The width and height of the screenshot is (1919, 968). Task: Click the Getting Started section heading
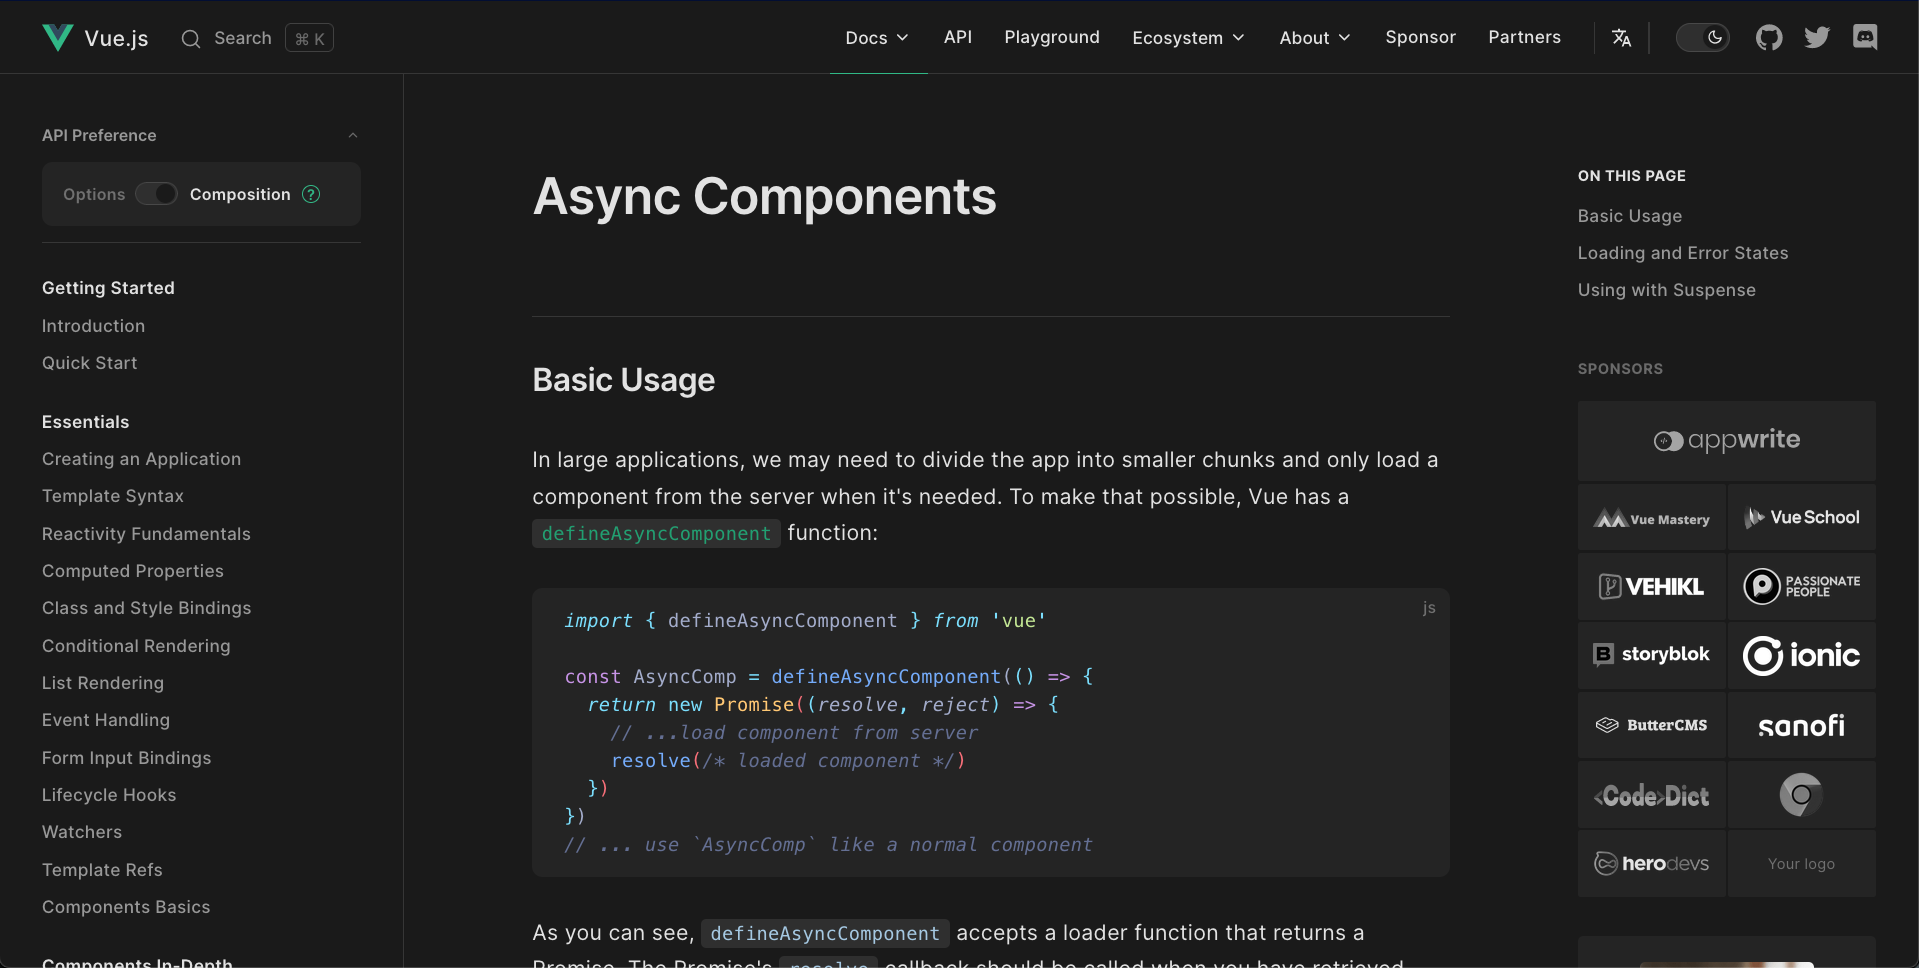(108, 288)
